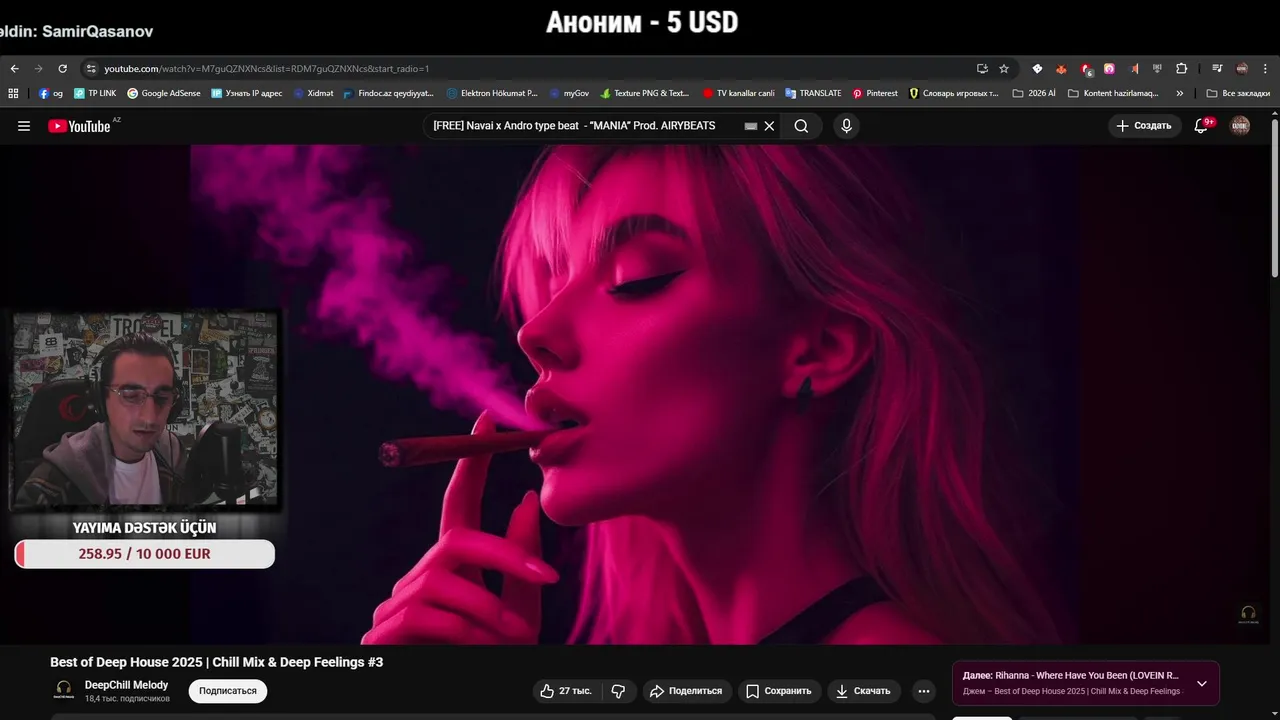Expand the Далее playlist panel chevron
This screenshot has width=1280, height=720.
1202,684
